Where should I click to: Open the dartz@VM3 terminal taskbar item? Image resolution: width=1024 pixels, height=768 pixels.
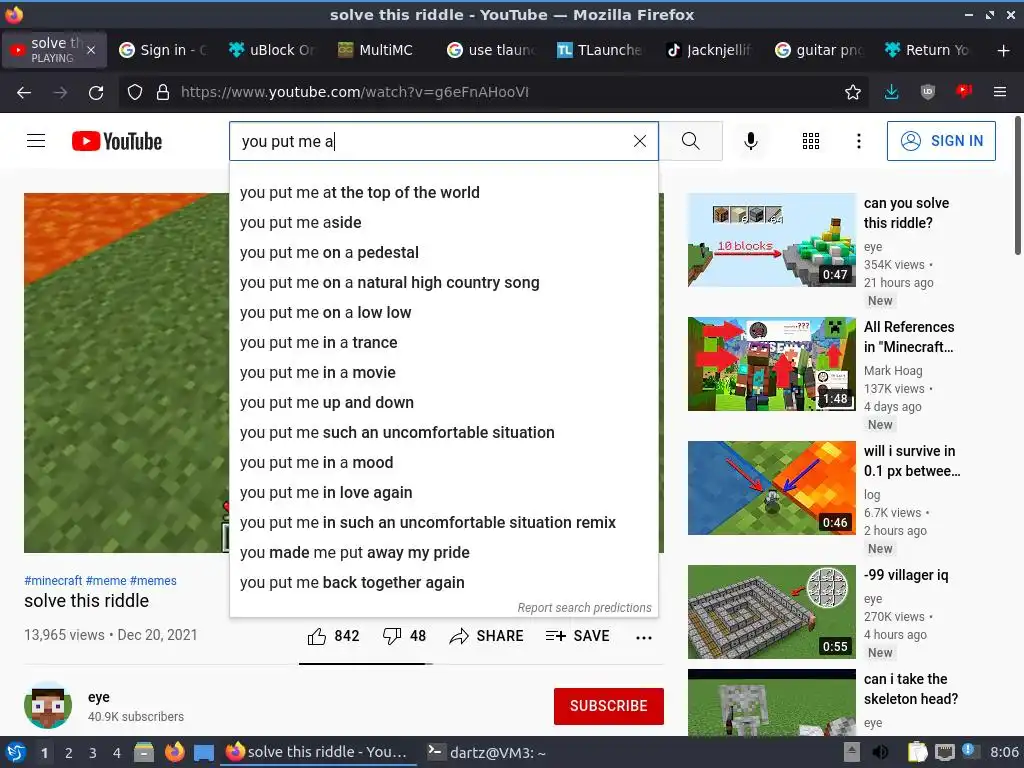[487, 753]
